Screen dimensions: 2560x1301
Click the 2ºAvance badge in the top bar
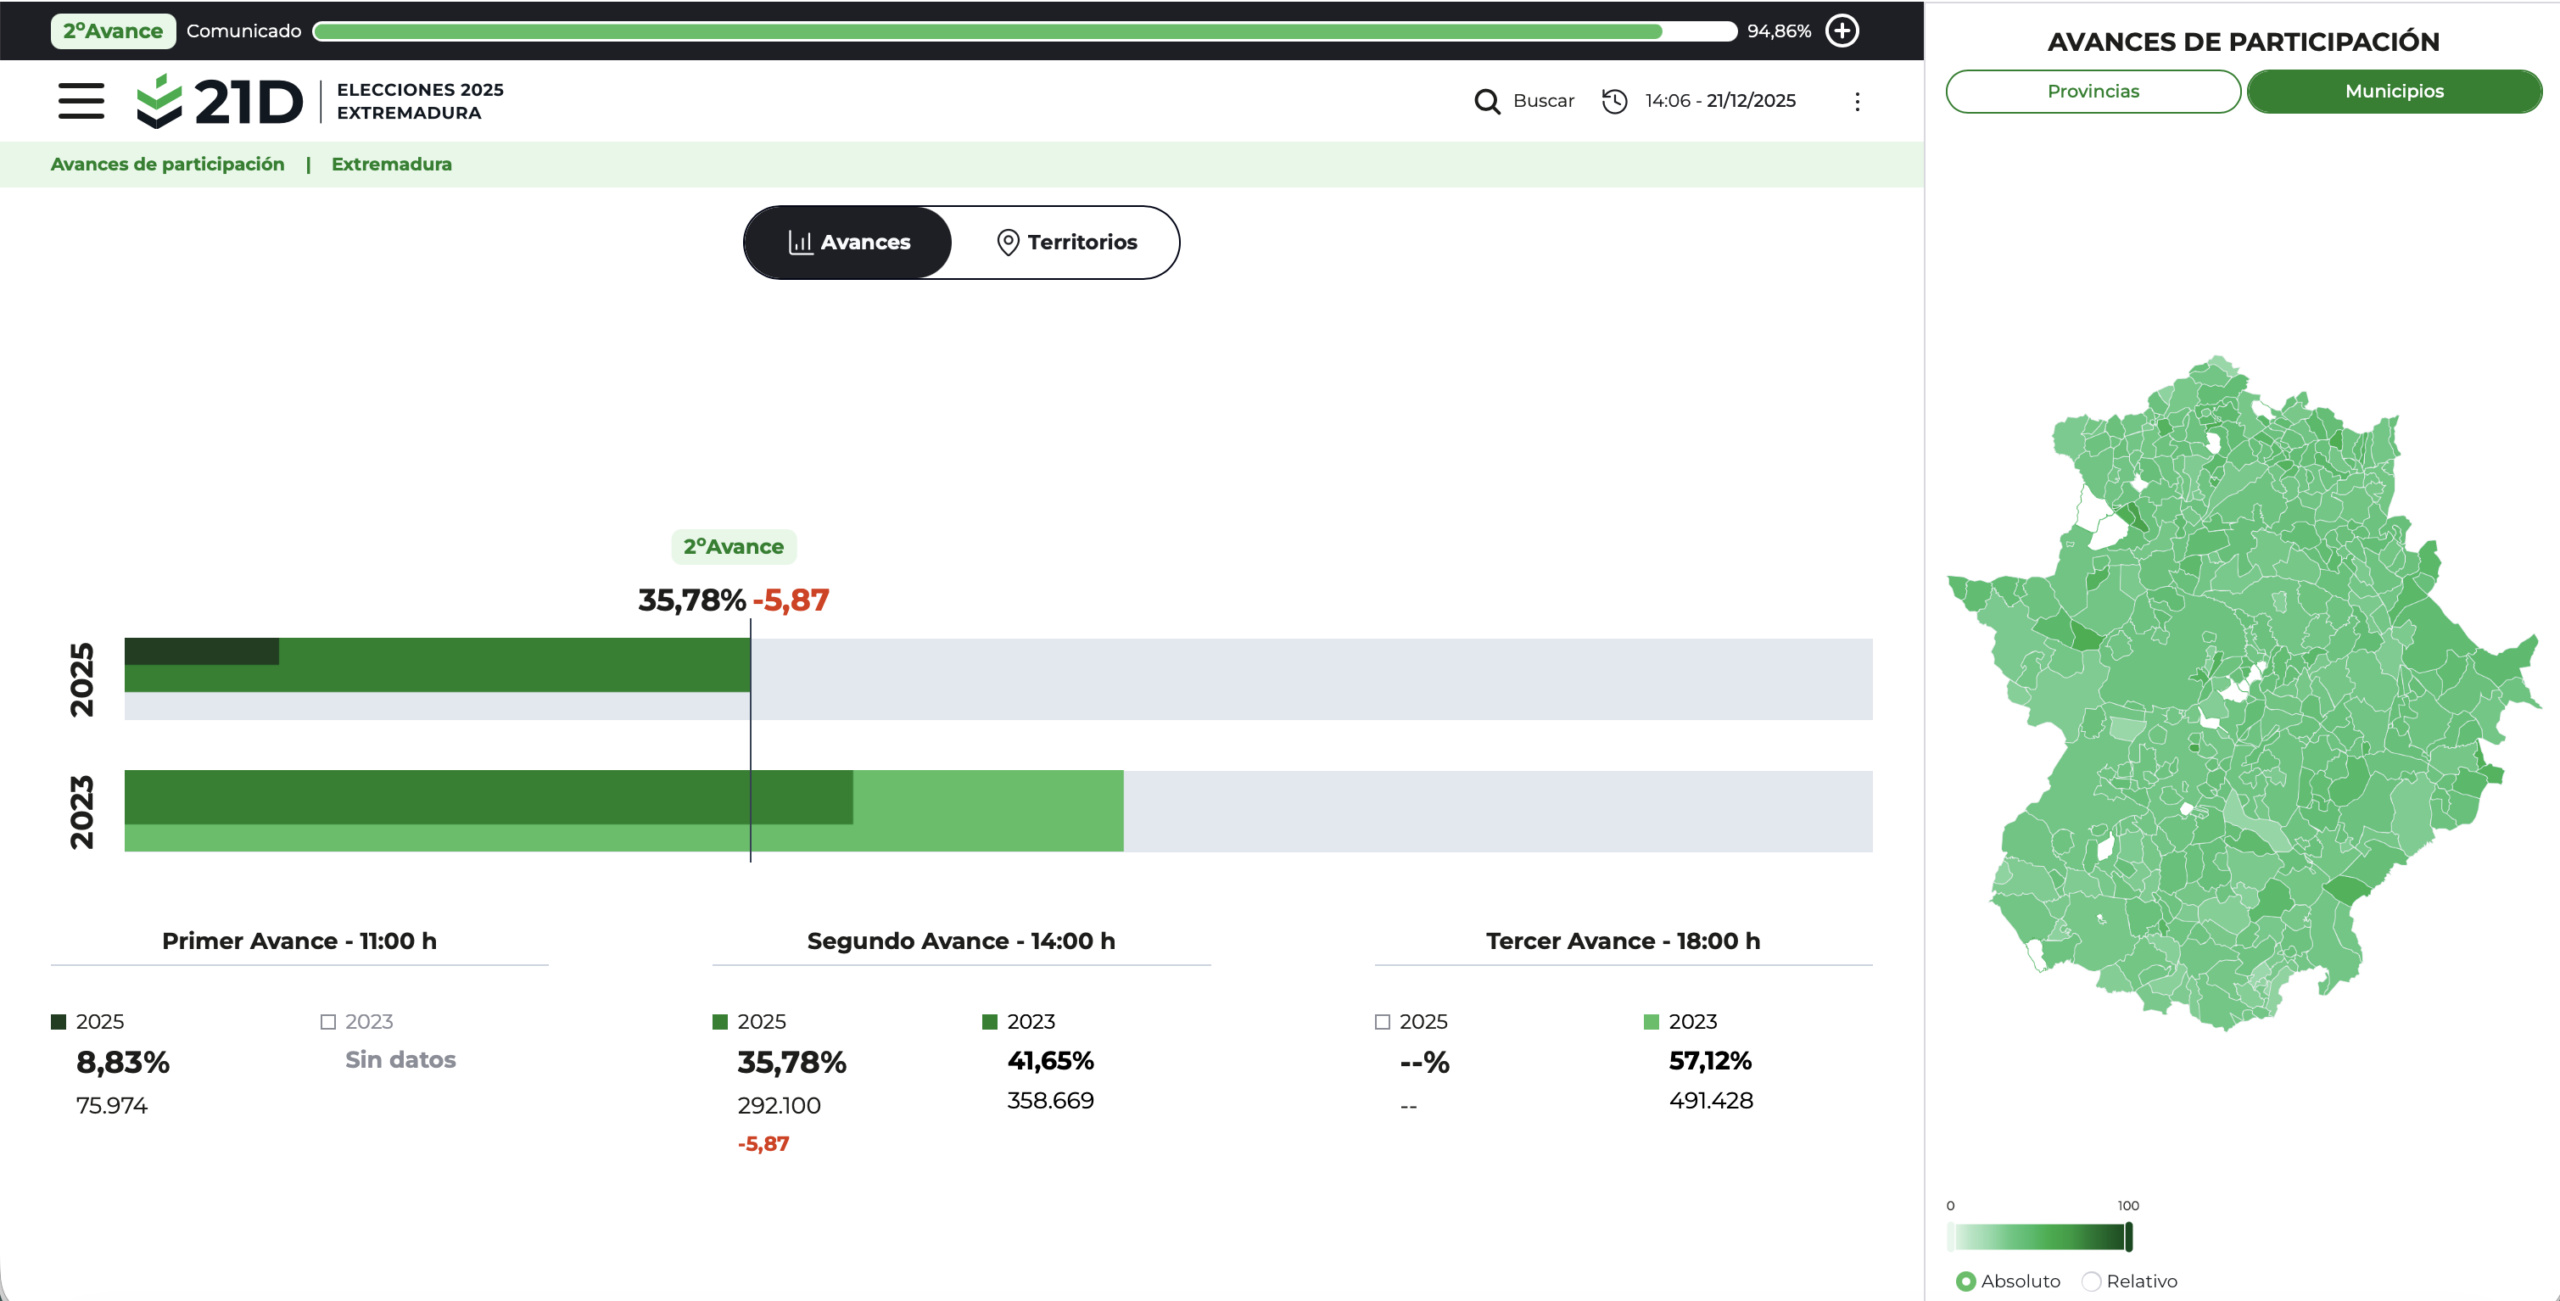point(113,31)
